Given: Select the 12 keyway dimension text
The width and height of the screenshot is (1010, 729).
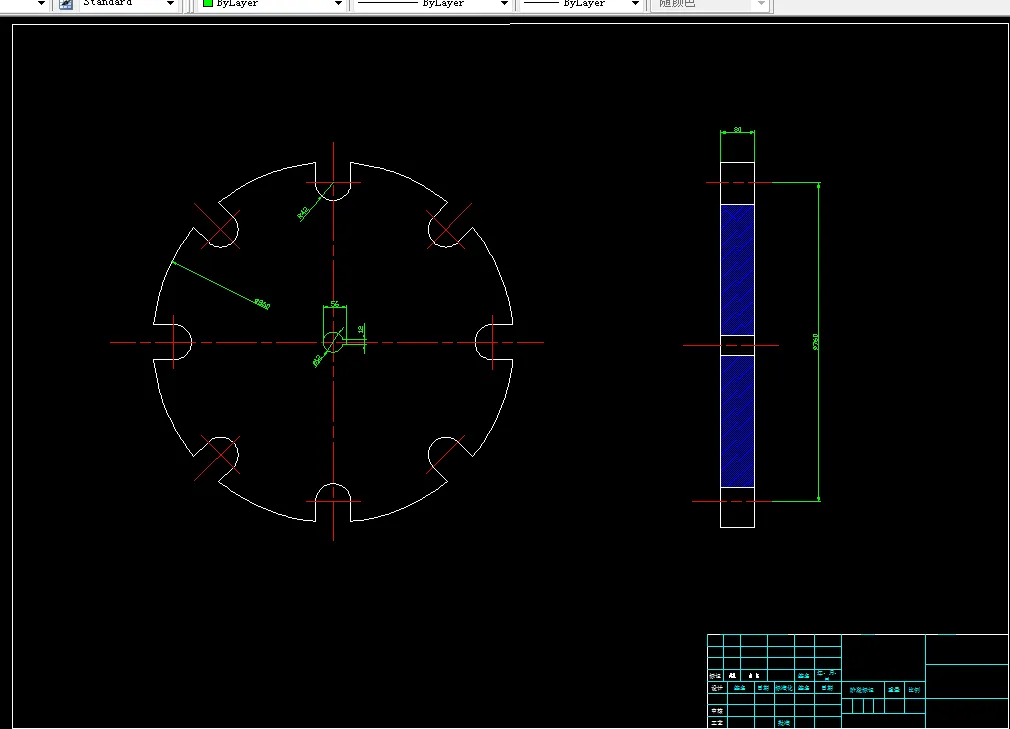Looking at the screenshot, I should pos(361,329).
